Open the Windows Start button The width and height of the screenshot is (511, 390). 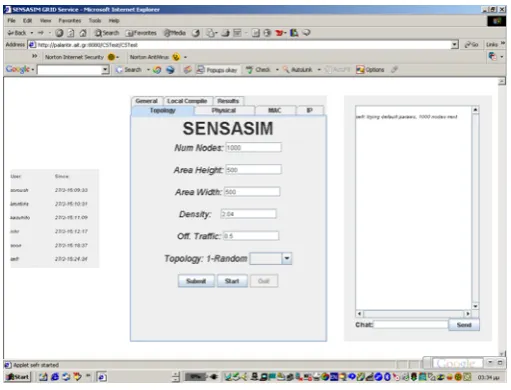[x=18, y=377]
